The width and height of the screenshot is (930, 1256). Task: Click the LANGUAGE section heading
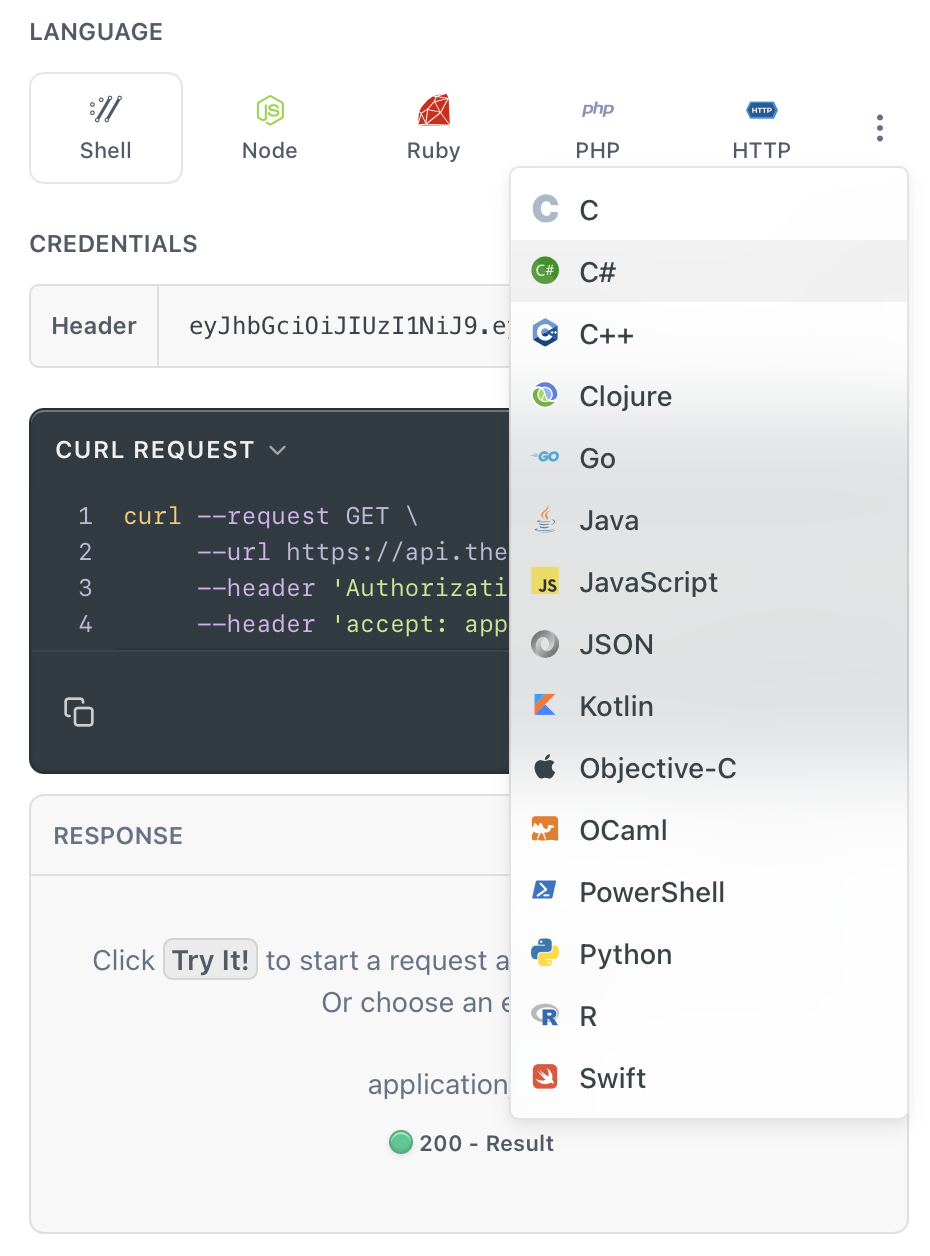pos(96,32)
